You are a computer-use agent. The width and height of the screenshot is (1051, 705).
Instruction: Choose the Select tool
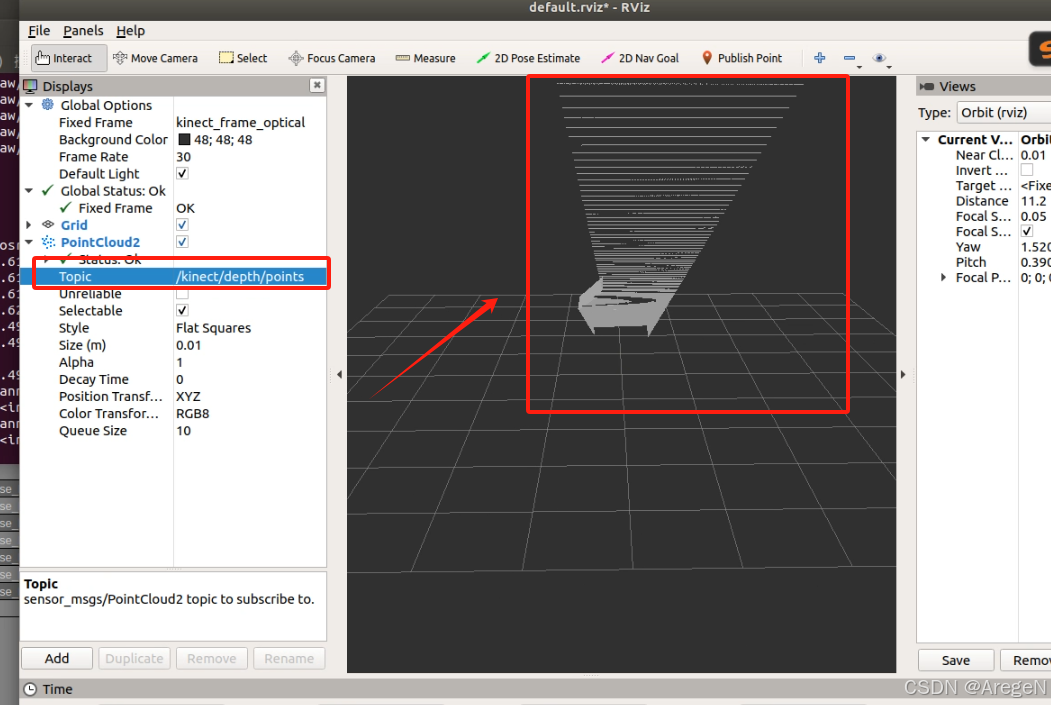pos(243,58)
